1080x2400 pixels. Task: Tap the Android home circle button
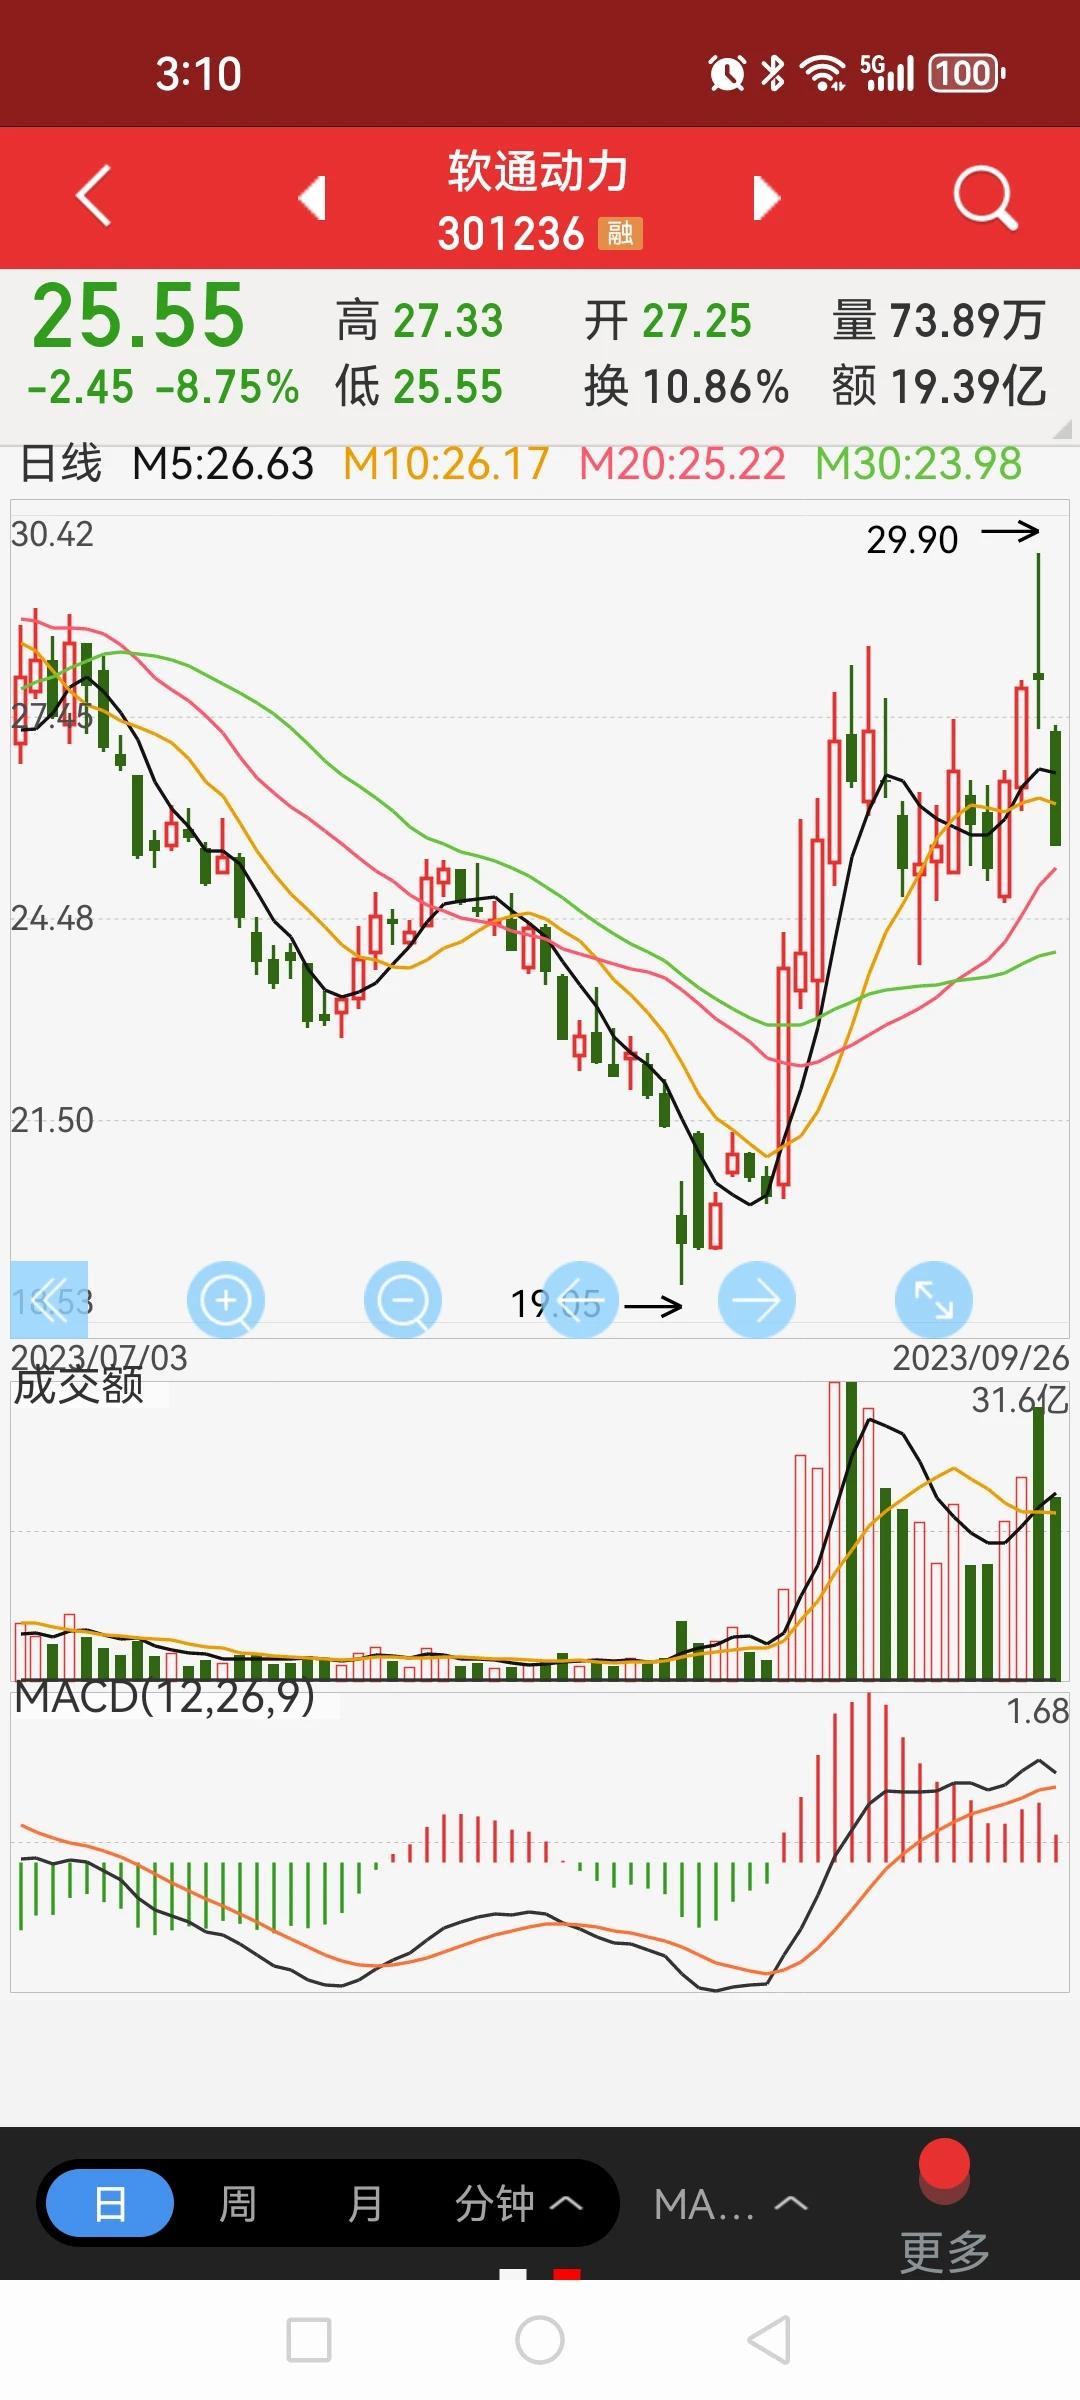tap(540, 2340)
